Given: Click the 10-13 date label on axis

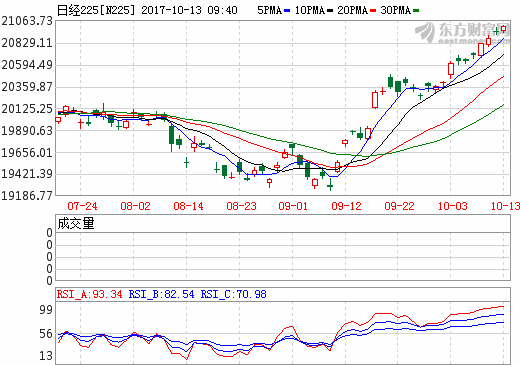Looking at the screenshot, I should (505, 206).
